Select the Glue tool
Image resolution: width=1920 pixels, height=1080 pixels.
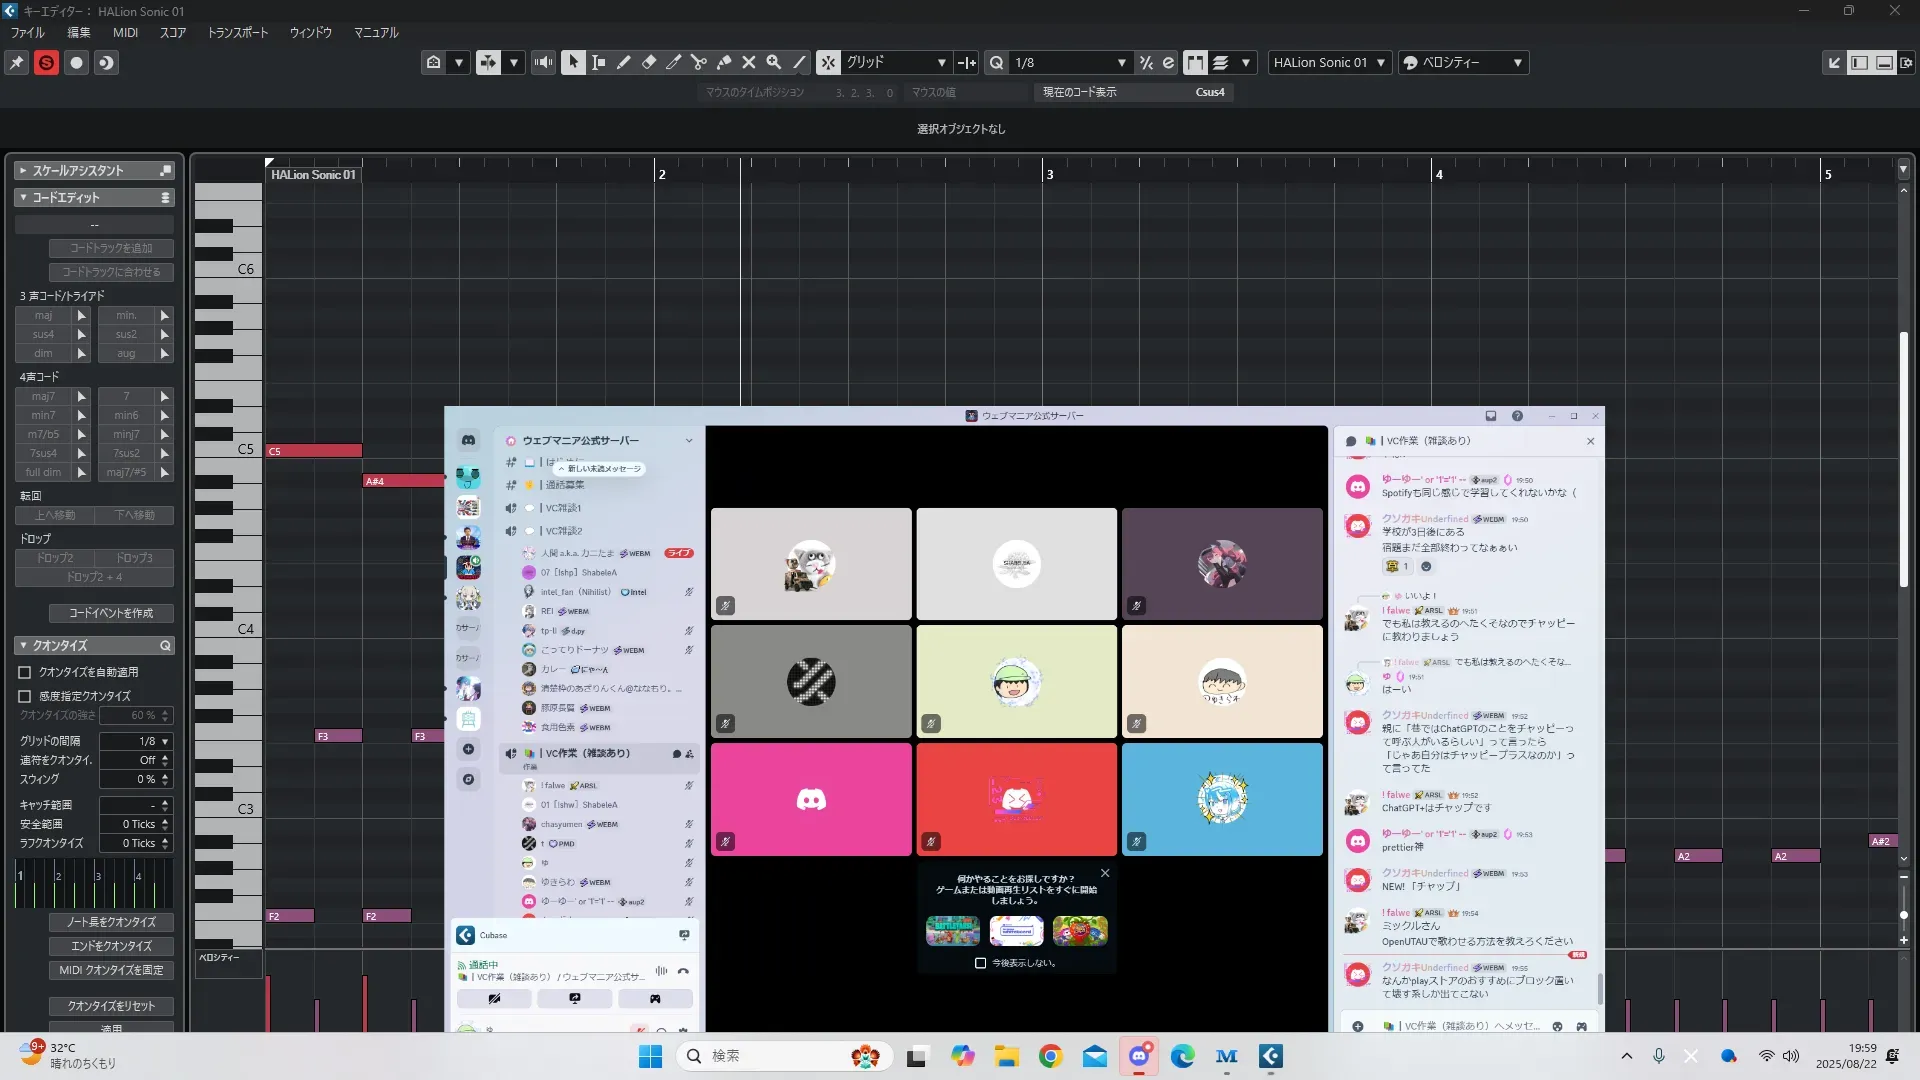[x=723, y=62]
